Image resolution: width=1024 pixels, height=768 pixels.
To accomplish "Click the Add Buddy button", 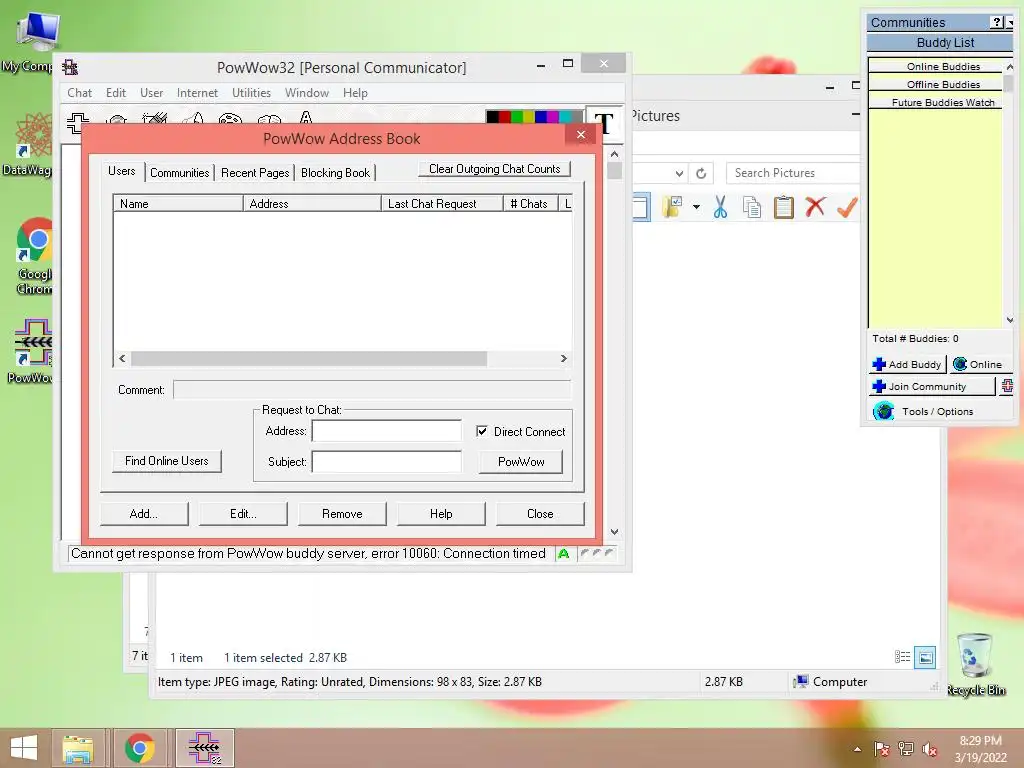I will [908, 364].
